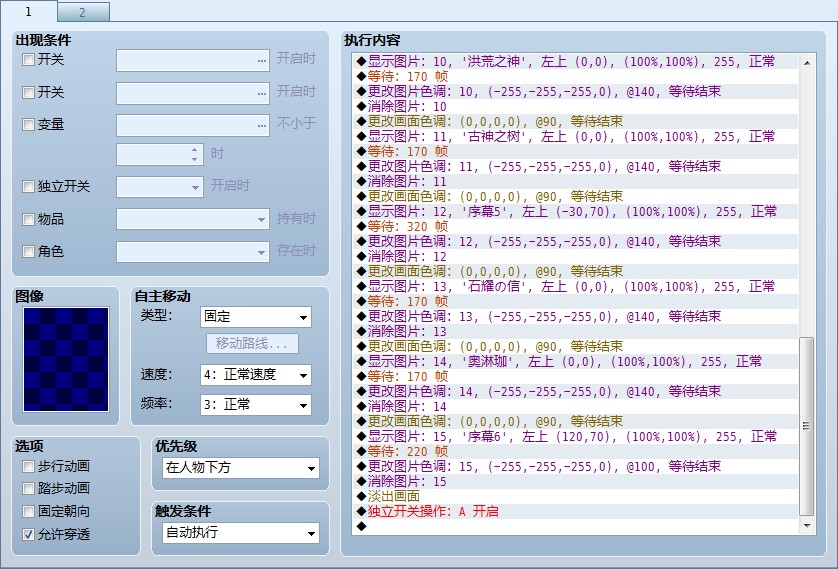
Task: Click the first 开关 condition input field
Action: pos(193,60)
